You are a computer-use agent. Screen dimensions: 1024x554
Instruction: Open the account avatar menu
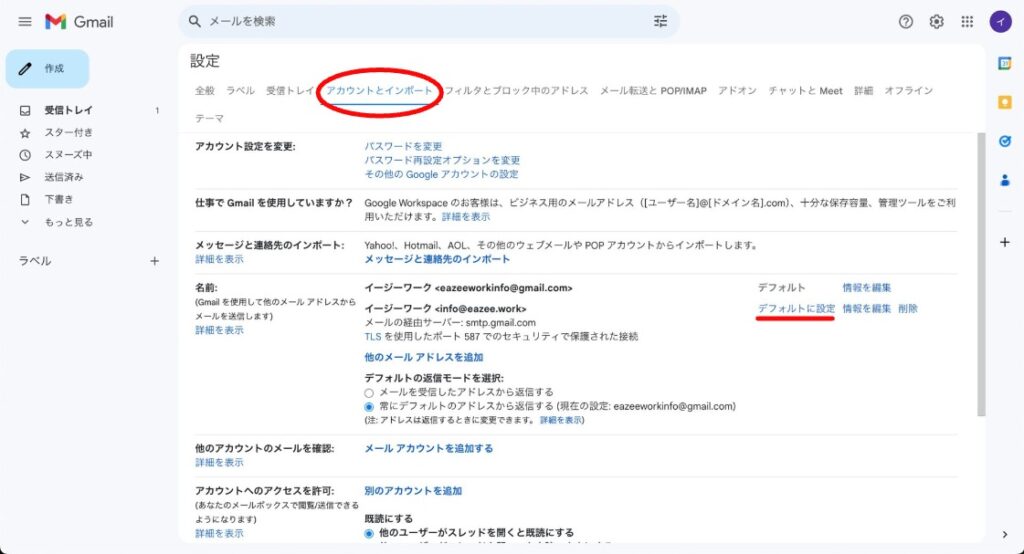click(1000, 22)
